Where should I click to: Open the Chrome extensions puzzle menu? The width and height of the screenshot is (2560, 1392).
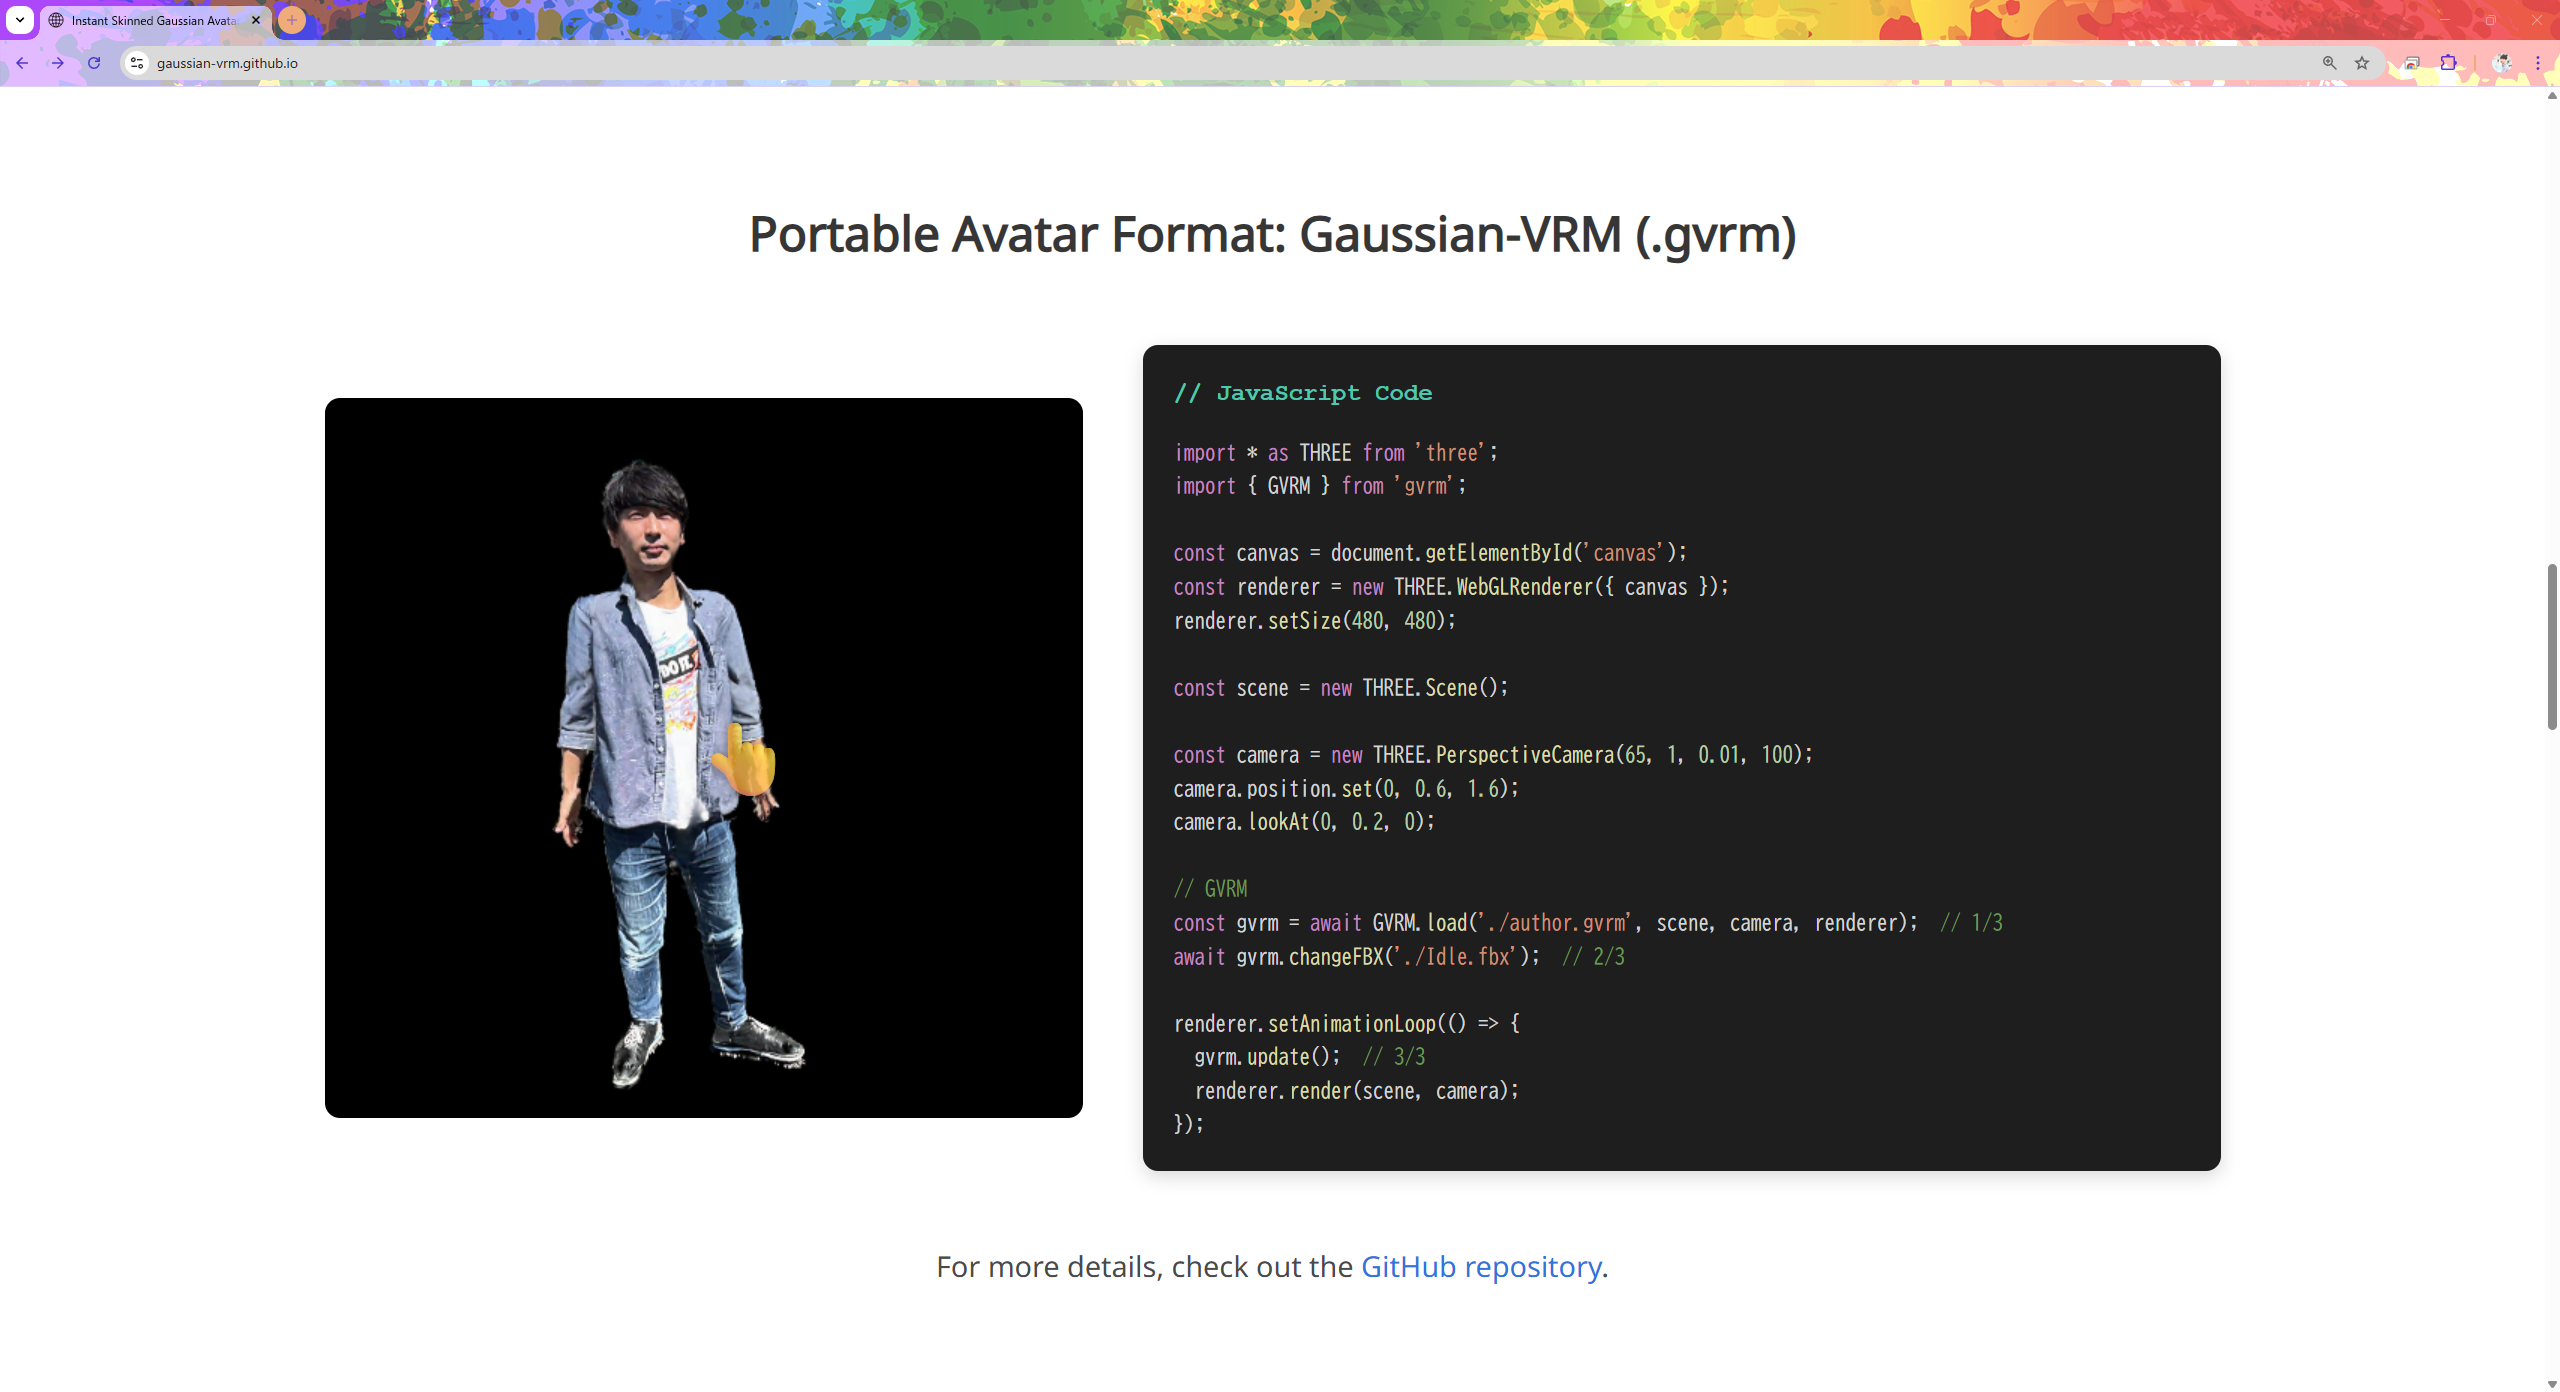point(2447,62)
